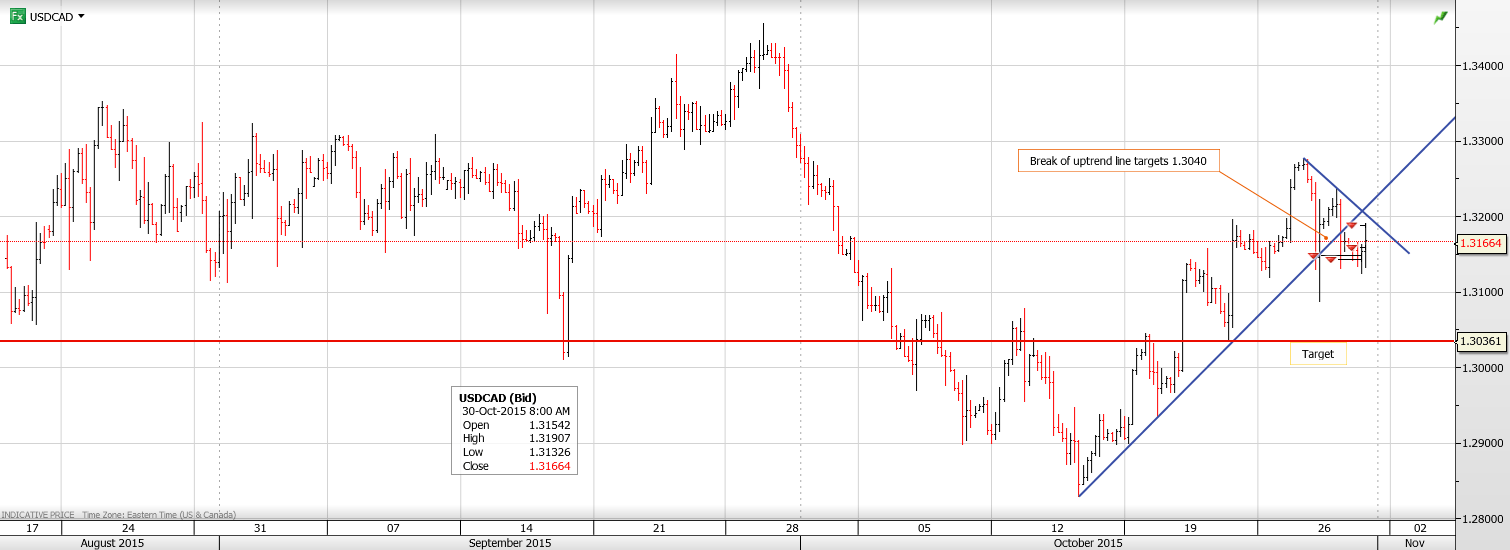Screen dimensions: 1510x550
Task: Click the red 1.31664 current price tag
Action: [x=1481, y=242]
